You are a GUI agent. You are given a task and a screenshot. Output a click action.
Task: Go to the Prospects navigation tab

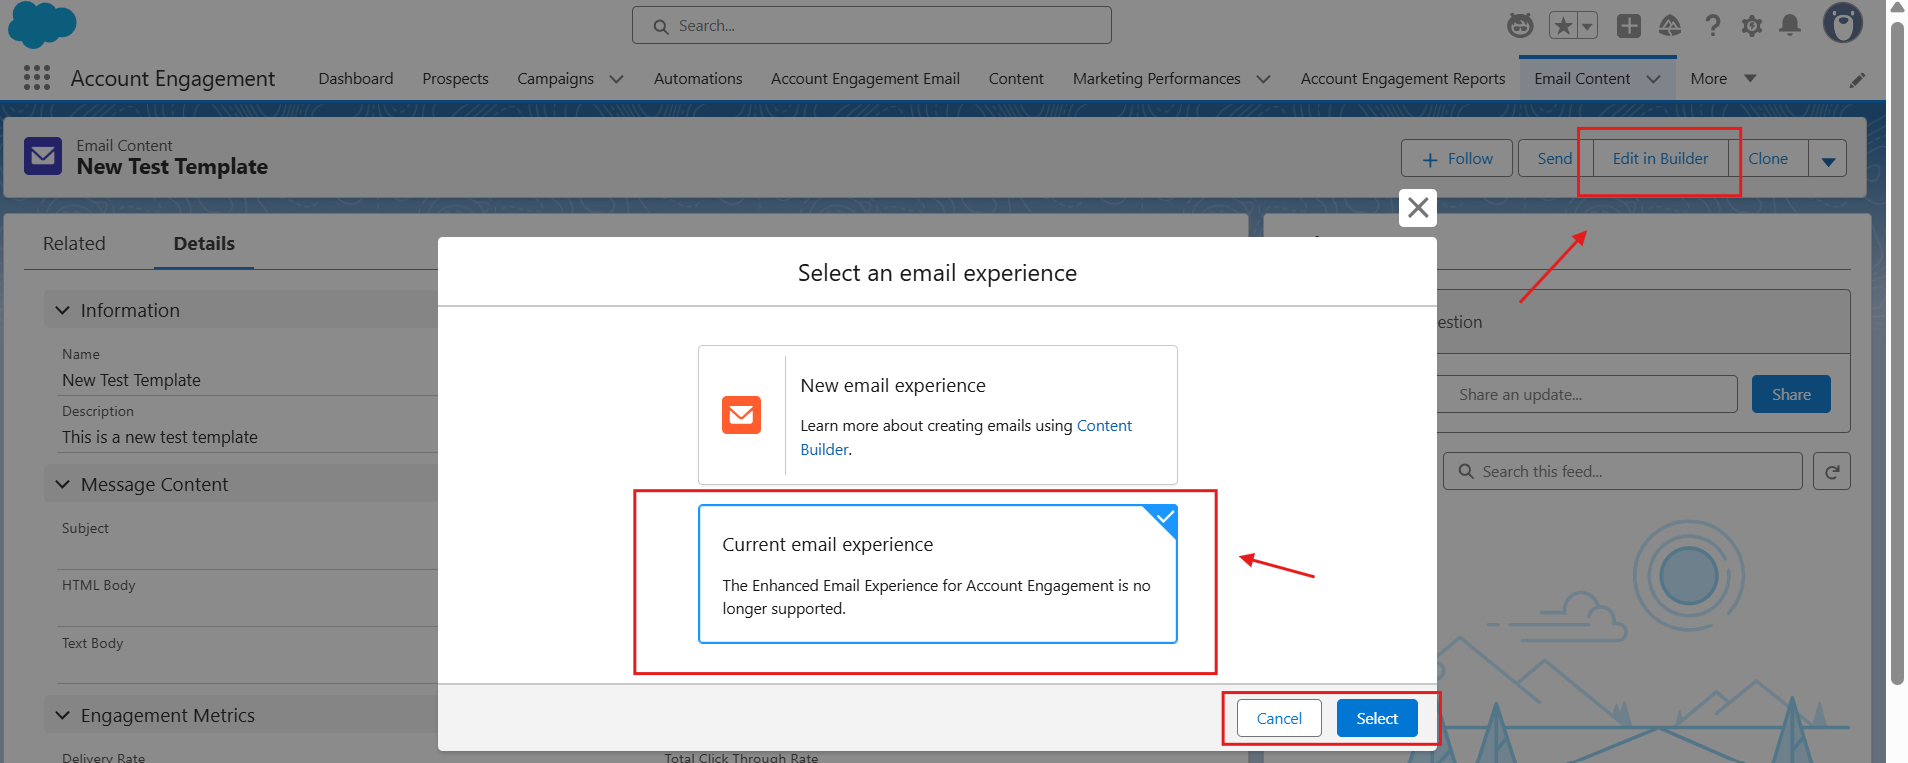[x=455, y=79]
